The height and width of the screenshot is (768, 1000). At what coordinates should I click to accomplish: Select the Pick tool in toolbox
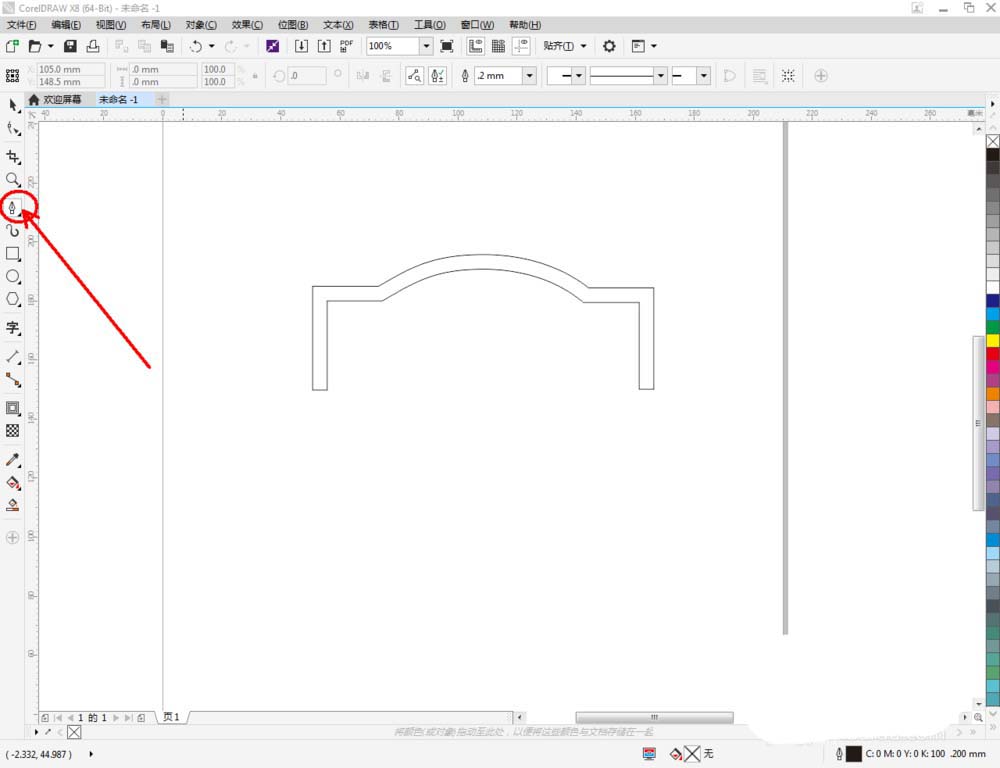13,105
